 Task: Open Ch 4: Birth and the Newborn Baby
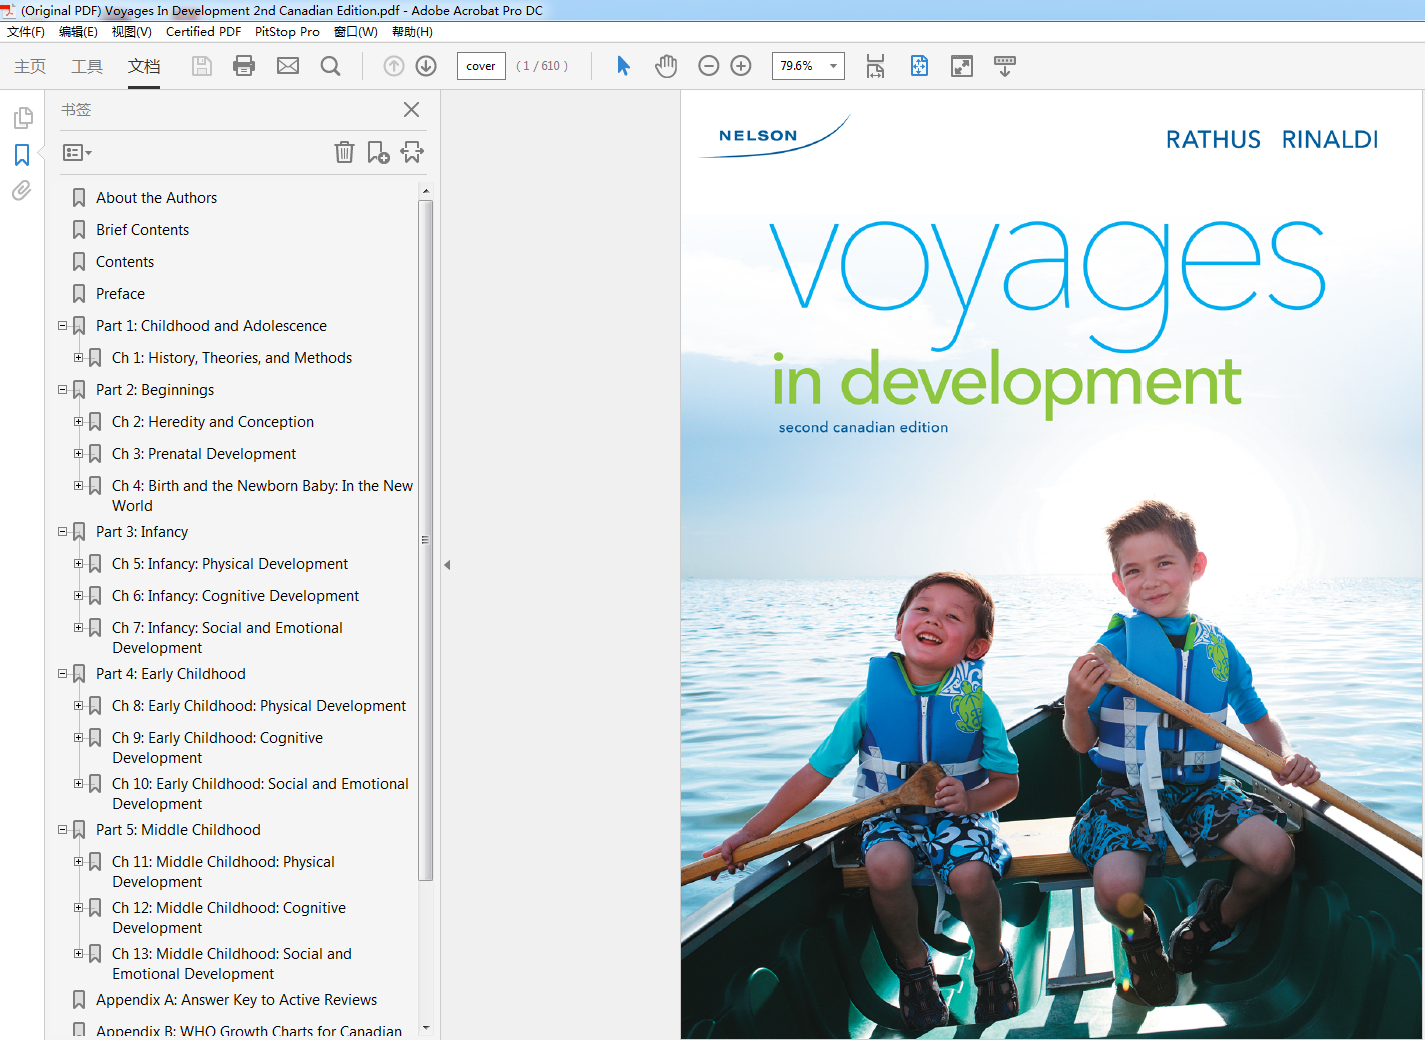[x=262, y=496]
